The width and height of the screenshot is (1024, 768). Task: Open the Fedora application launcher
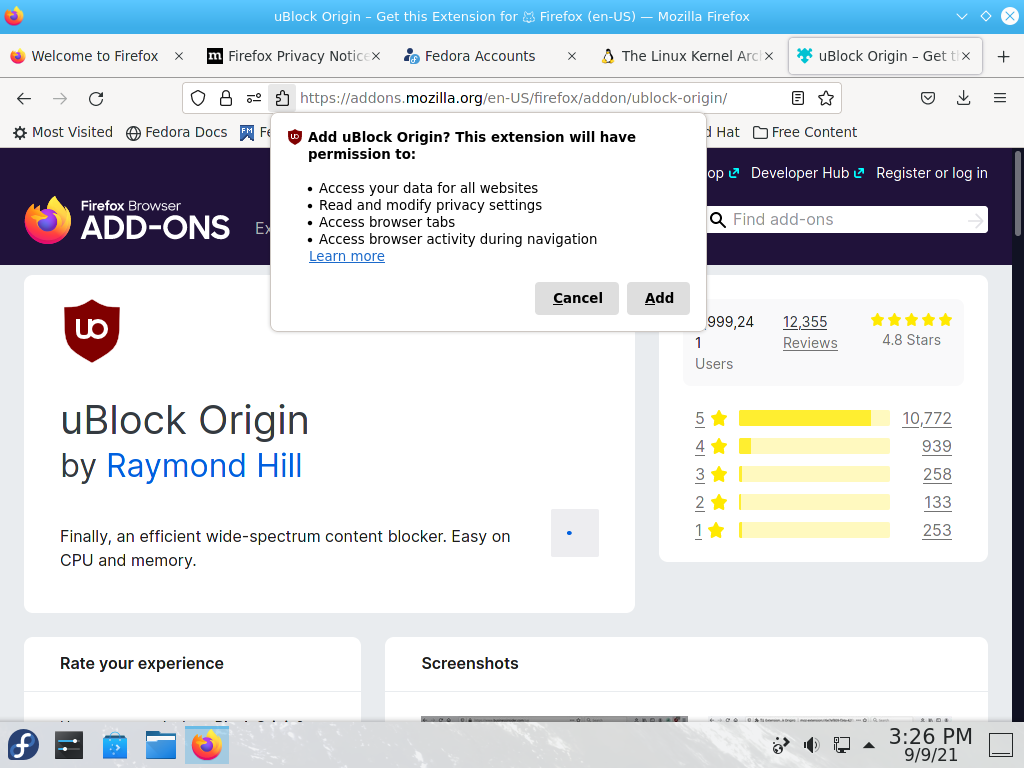pyautogui.click(x=24, y=745)
